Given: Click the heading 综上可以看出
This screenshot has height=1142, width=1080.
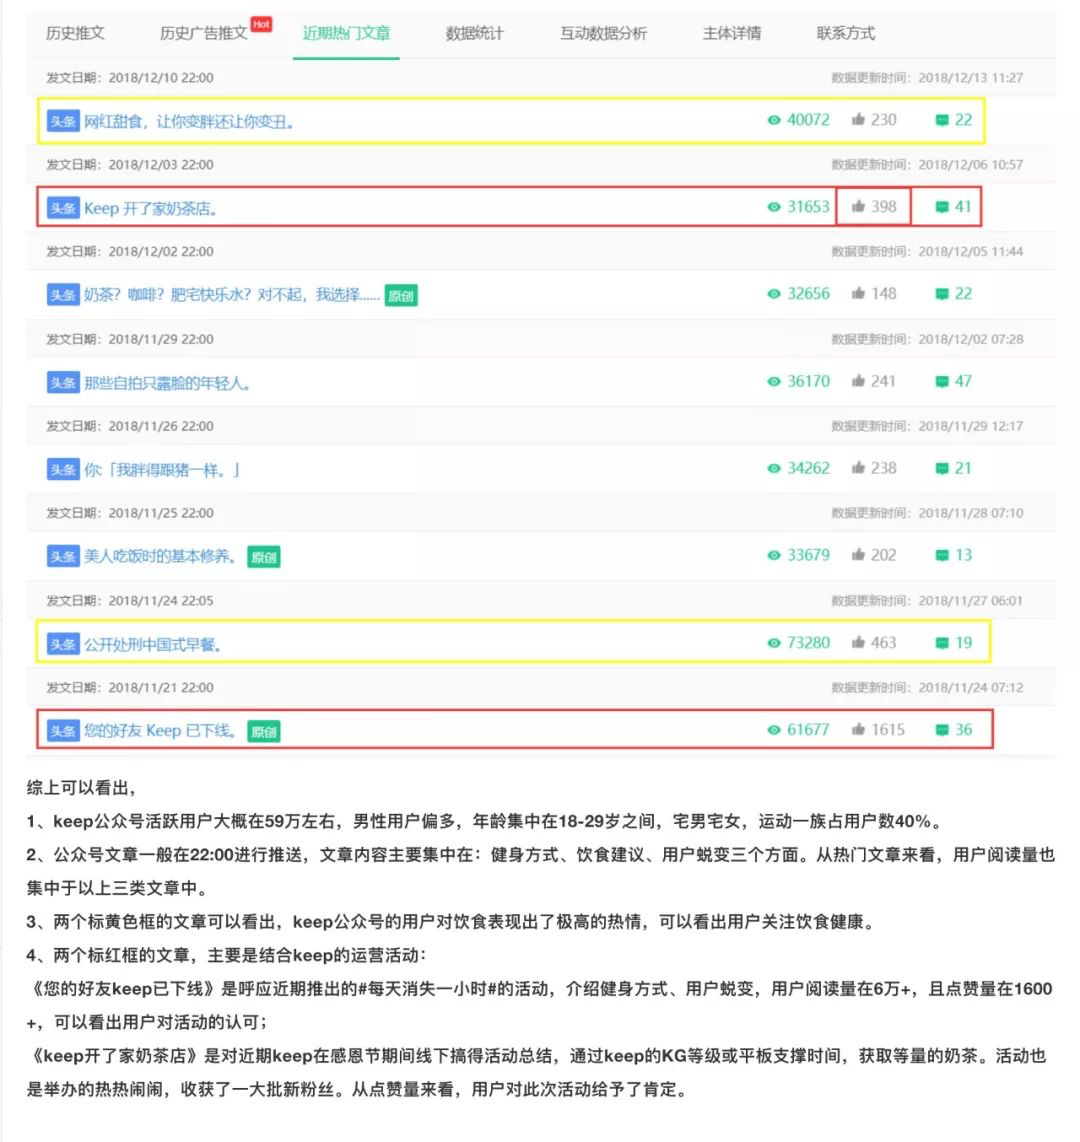Looking at the screenshot, I should click(x=81, y=787).
